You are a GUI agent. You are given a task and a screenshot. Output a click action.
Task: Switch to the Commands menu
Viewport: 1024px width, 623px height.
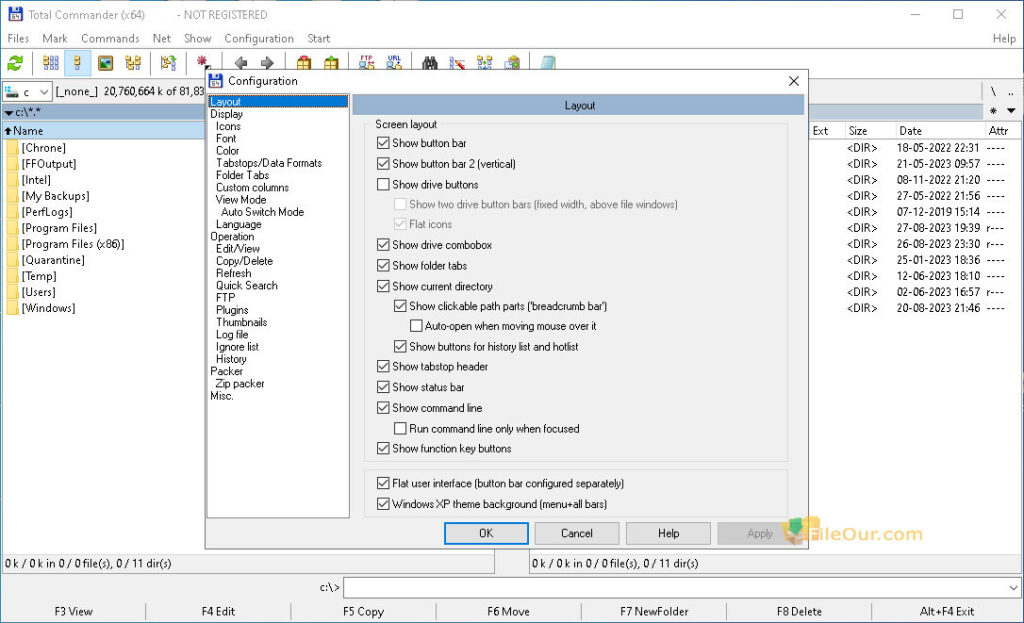pos(110,38)
